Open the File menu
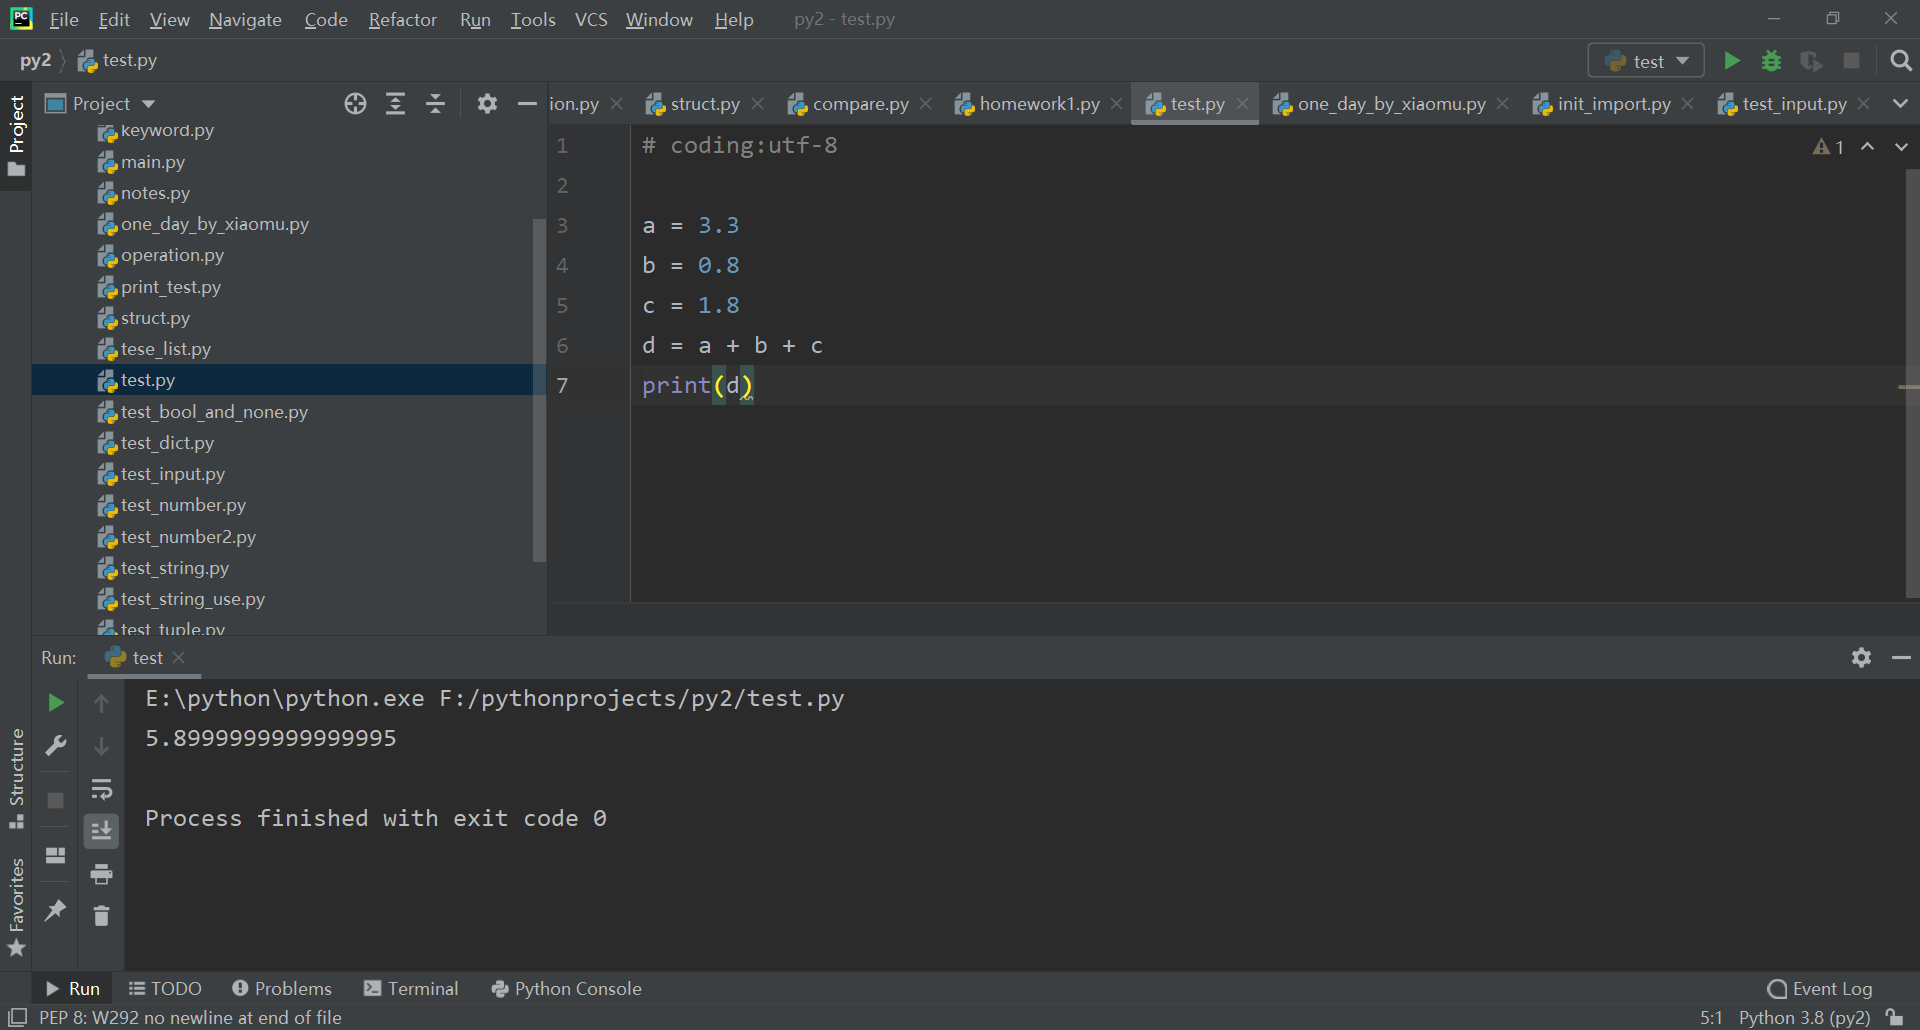The width and height of the screenshot is (1920, 1030). 64,20
